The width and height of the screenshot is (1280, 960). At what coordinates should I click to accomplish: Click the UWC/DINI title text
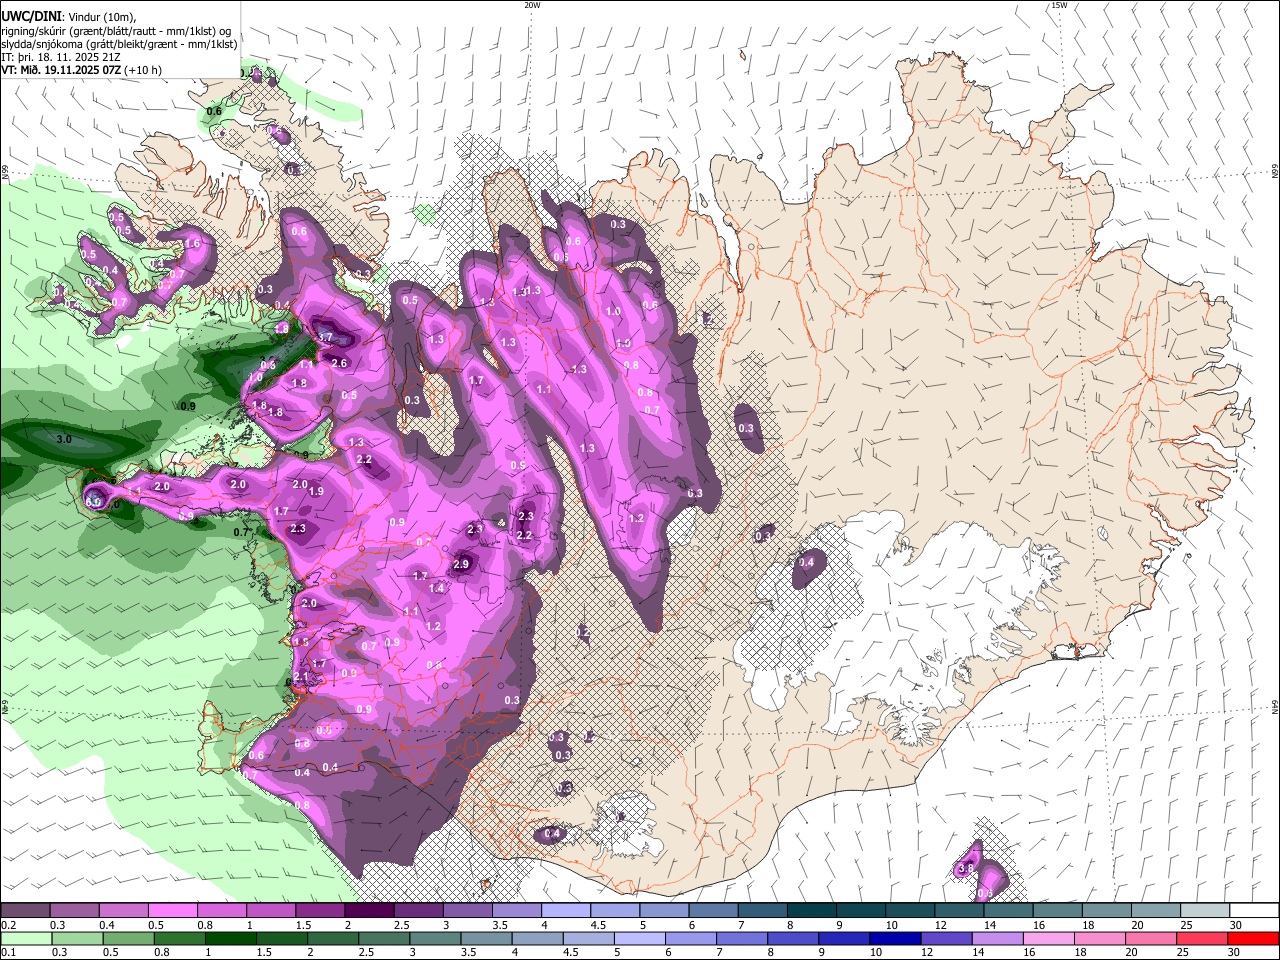pos(29,15)
